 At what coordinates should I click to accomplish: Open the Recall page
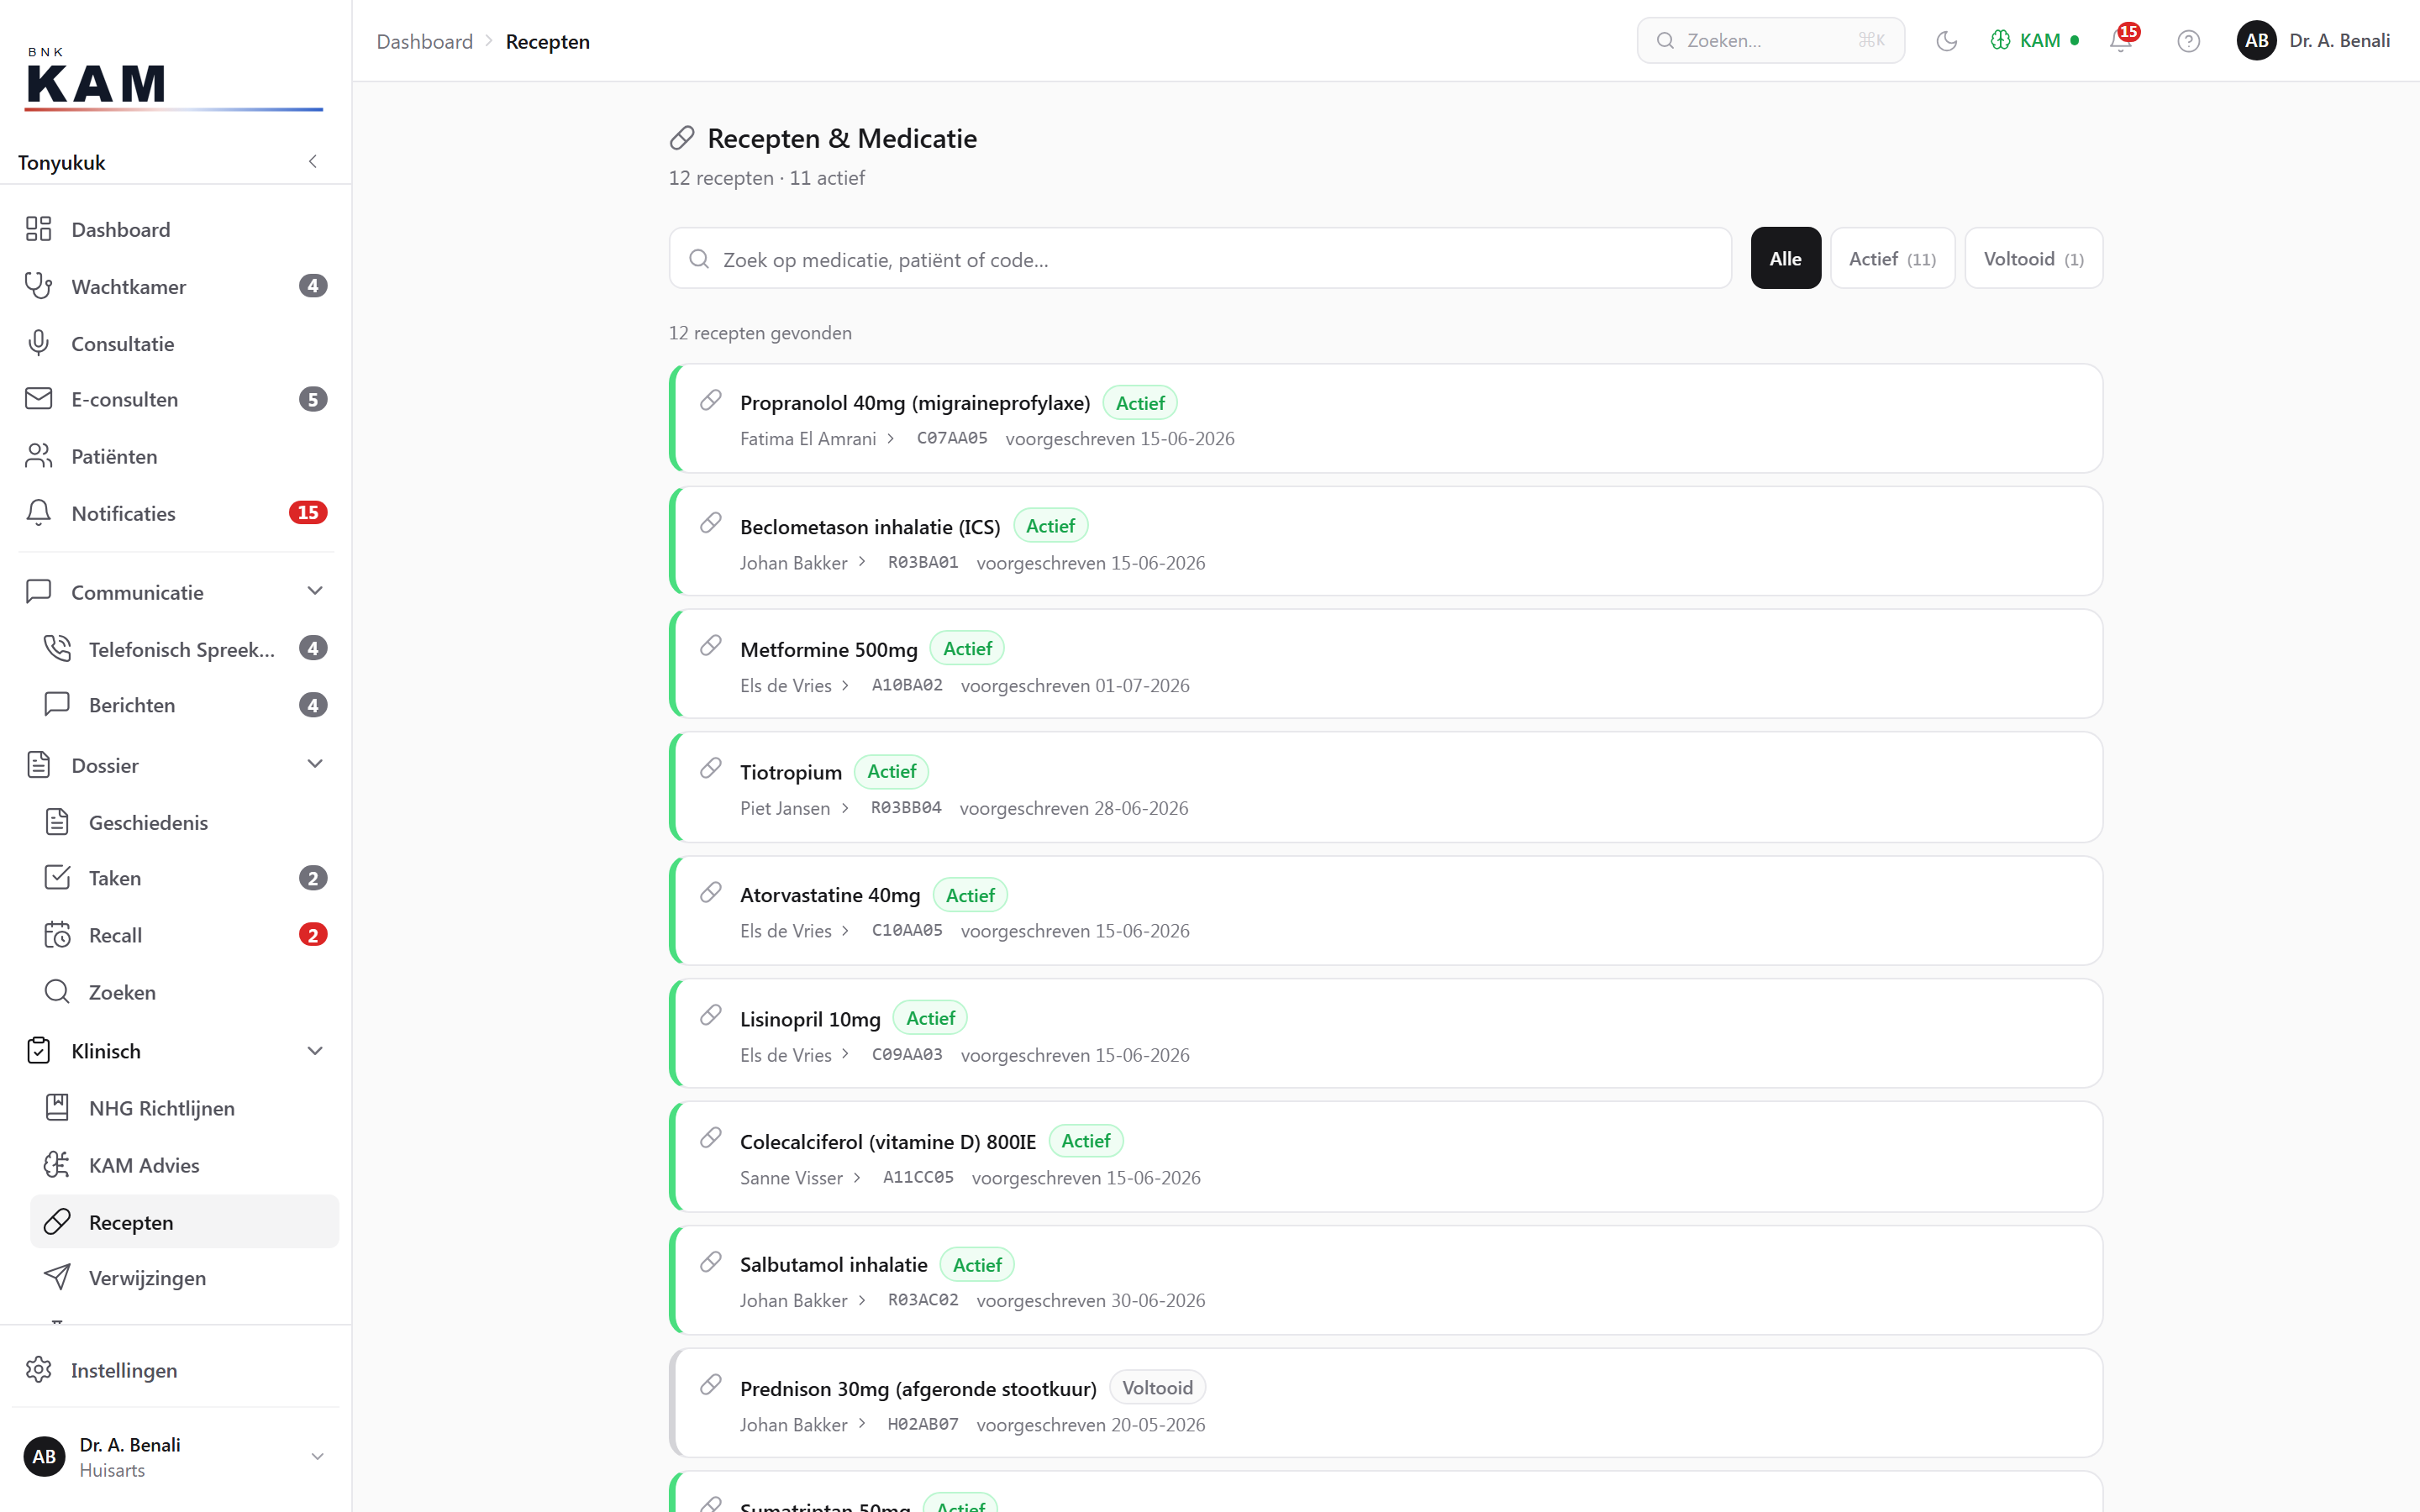click(x=184, y=935)
